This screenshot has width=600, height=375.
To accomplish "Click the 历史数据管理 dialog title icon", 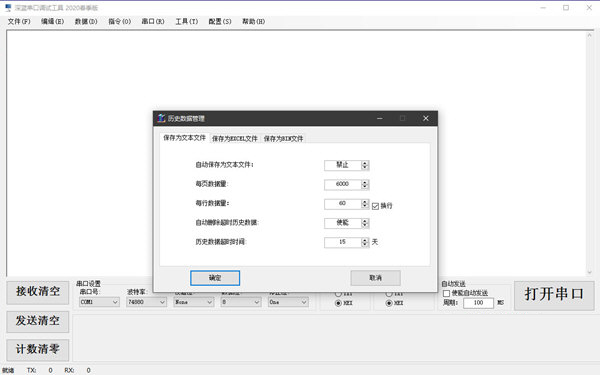I will click(x=161, y=118).
